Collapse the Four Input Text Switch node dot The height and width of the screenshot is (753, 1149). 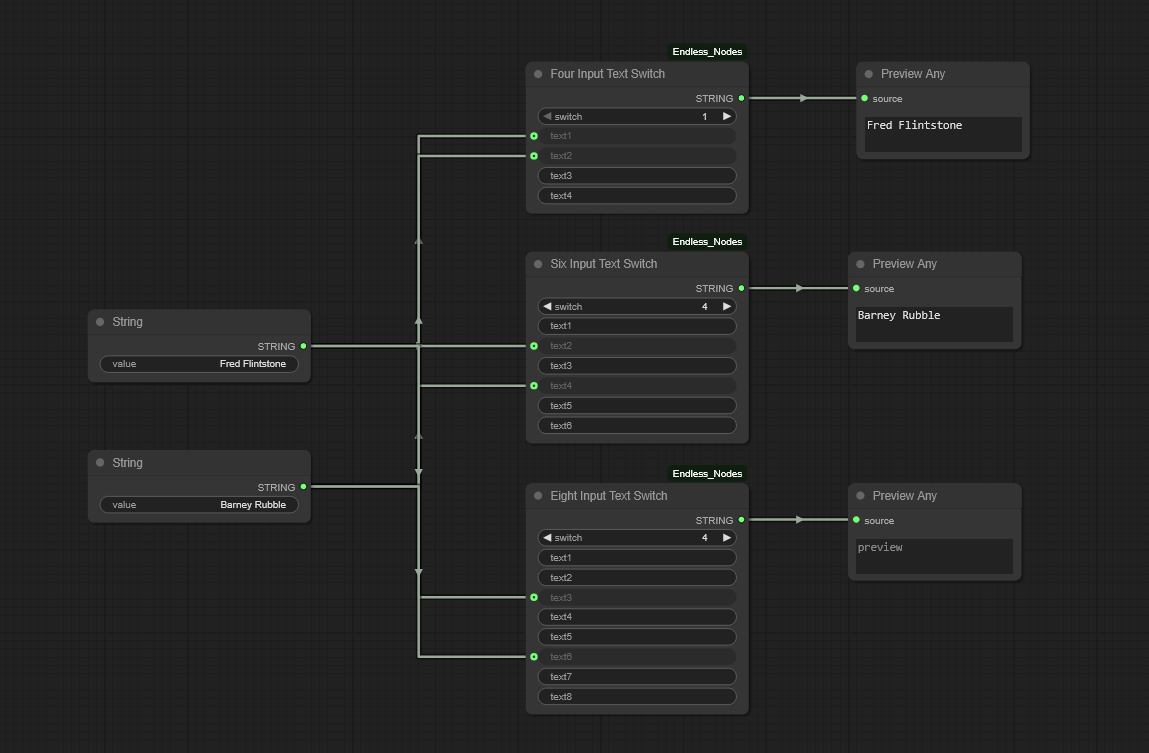pyautogui.click(x=537, y=74)
